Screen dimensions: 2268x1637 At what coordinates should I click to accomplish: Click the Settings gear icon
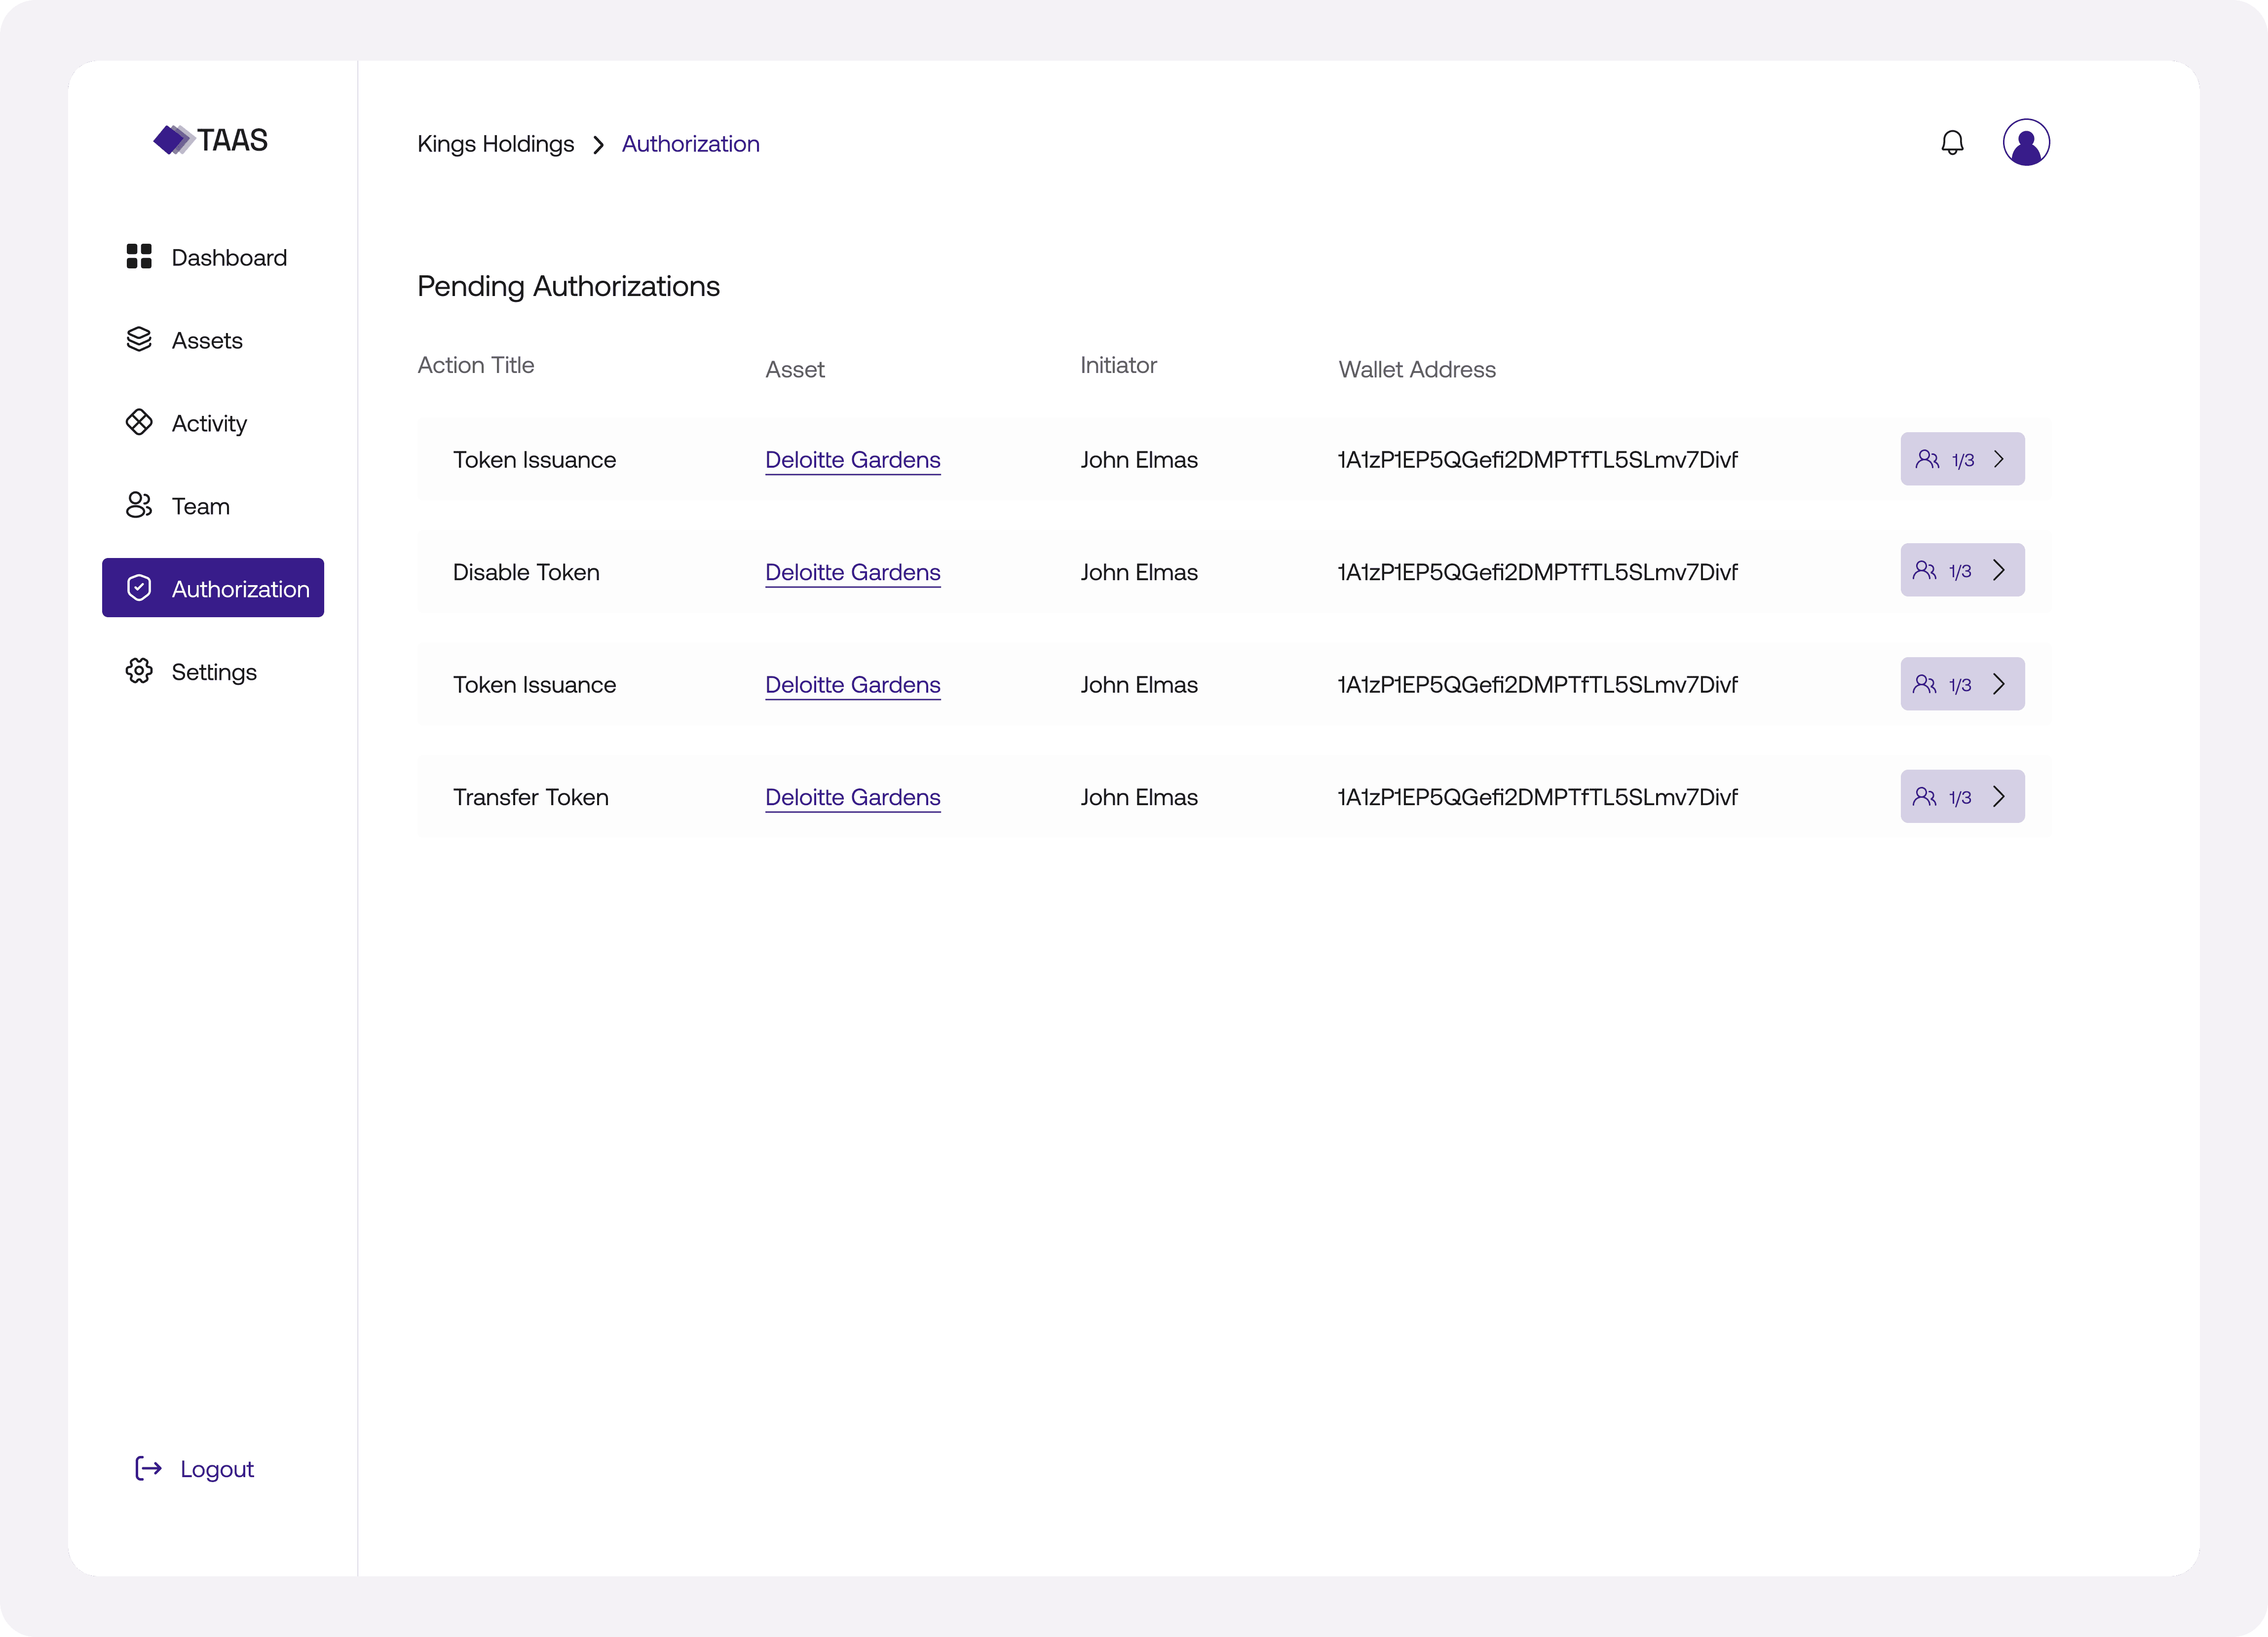point(139,671)
